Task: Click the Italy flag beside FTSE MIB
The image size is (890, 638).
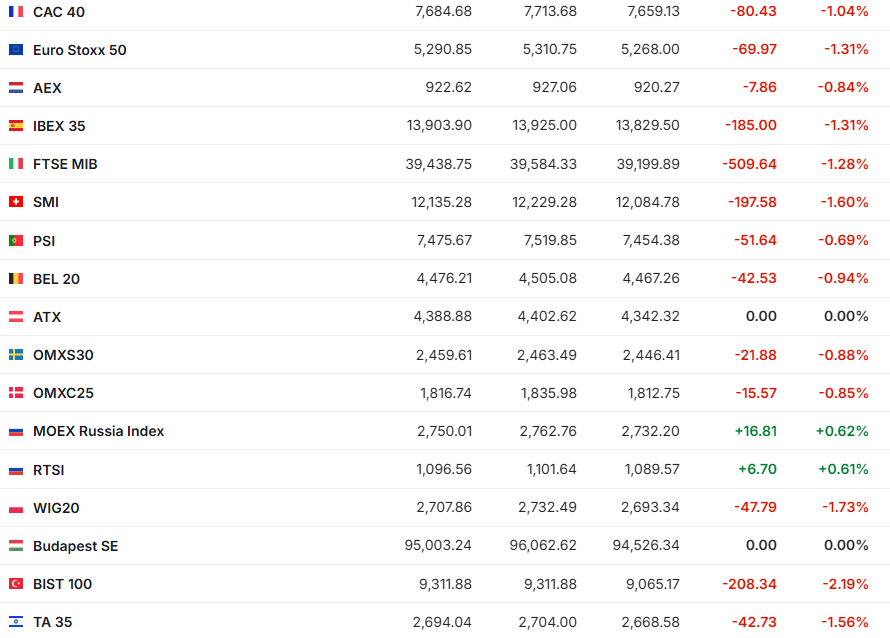Action: pyautogui.click(x=16, y=164)
